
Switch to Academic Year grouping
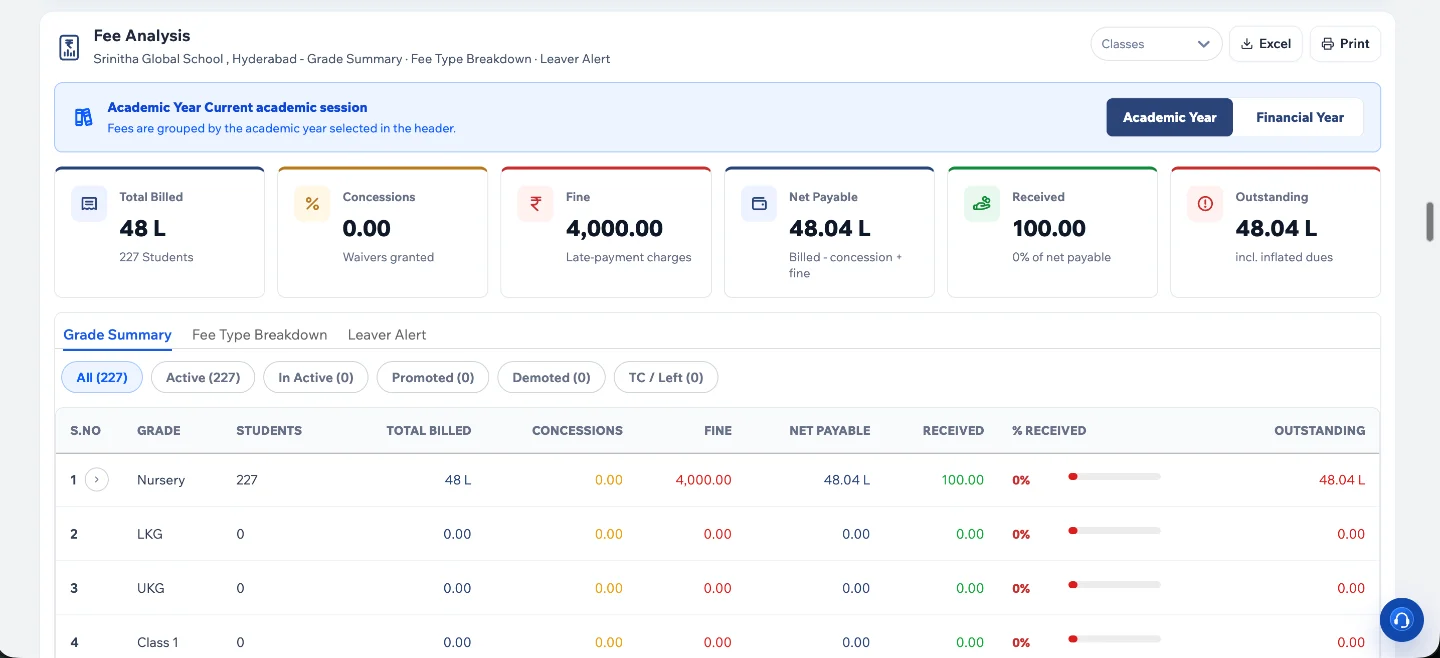pyautogui.click(x=1170, y=117)
